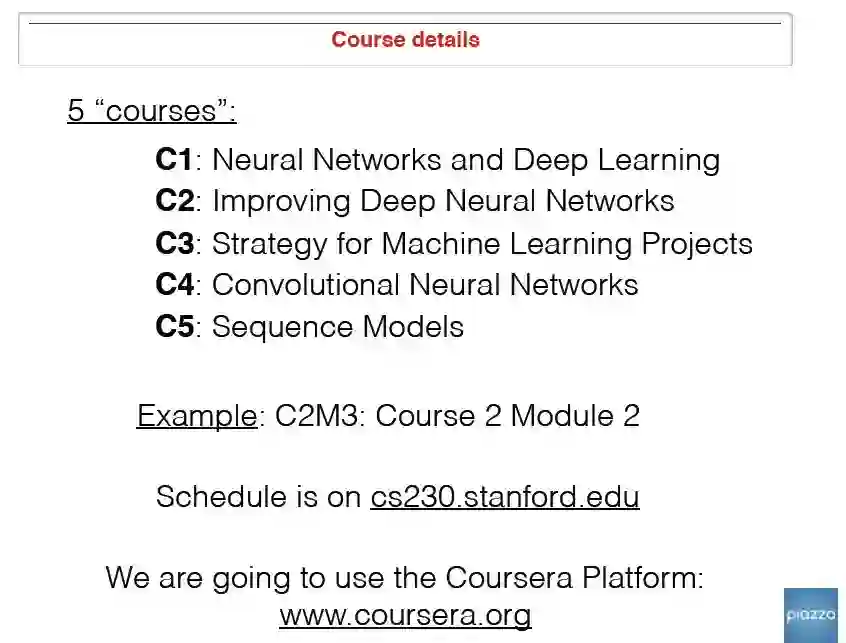Click the Piazza logo icon
Screen dimensions: 846x643
[x=810, y=615]
